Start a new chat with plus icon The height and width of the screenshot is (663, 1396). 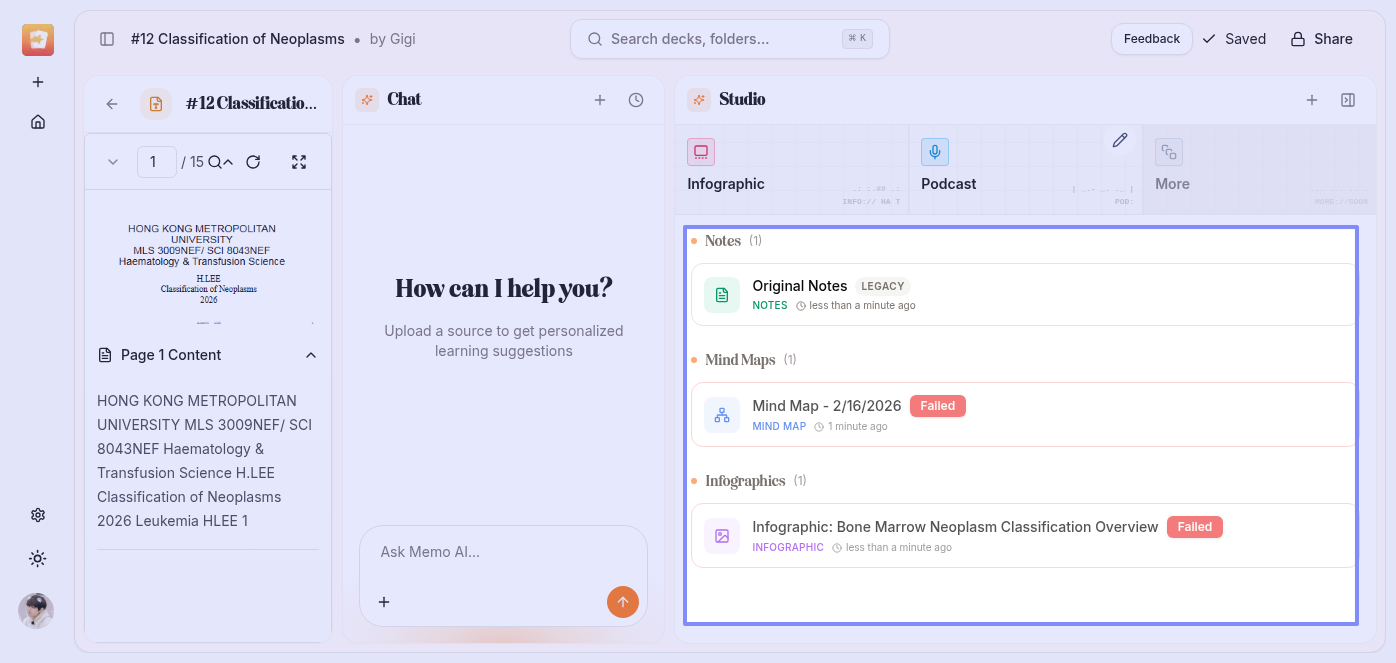[600, 100]
